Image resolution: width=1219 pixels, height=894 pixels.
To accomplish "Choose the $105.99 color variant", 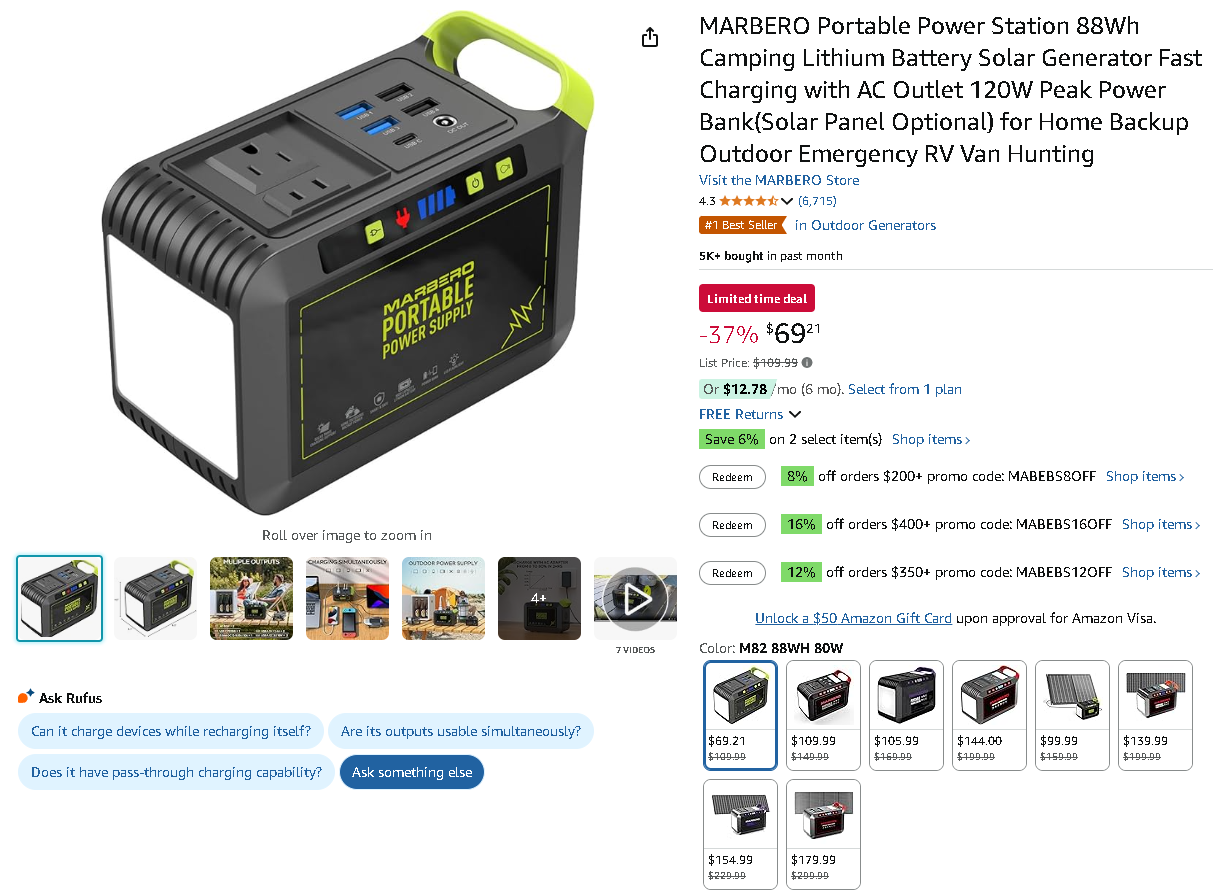I will (907, 715).
